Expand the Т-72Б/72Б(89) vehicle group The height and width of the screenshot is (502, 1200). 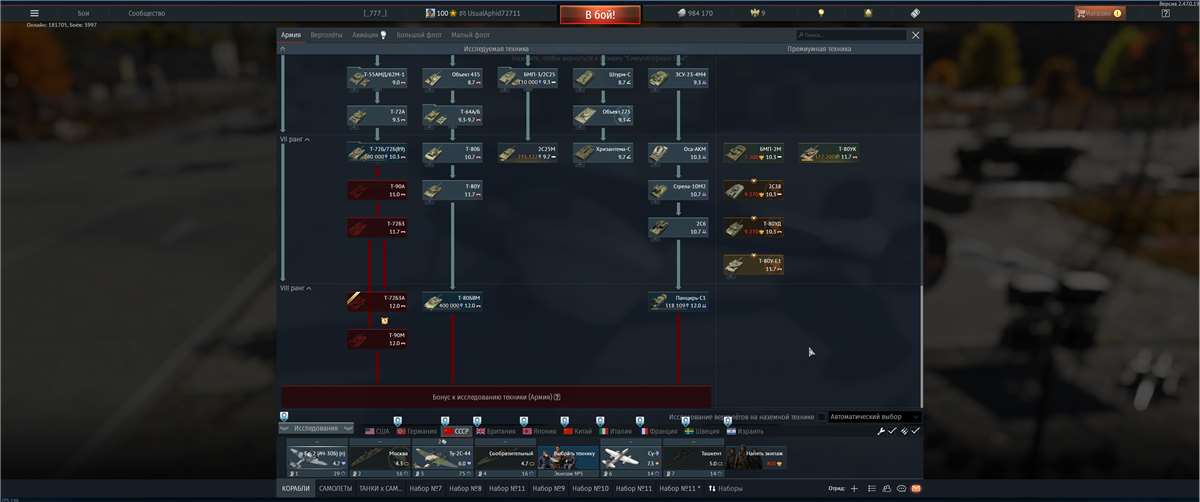(375, 153)
